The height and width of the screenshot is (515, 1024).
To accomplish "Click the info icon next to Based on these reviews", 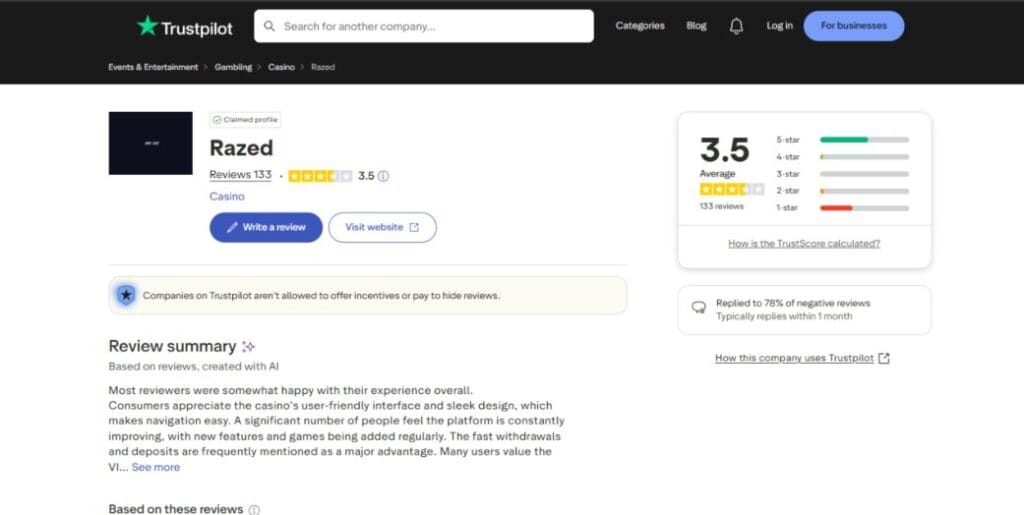I will 254,509.
